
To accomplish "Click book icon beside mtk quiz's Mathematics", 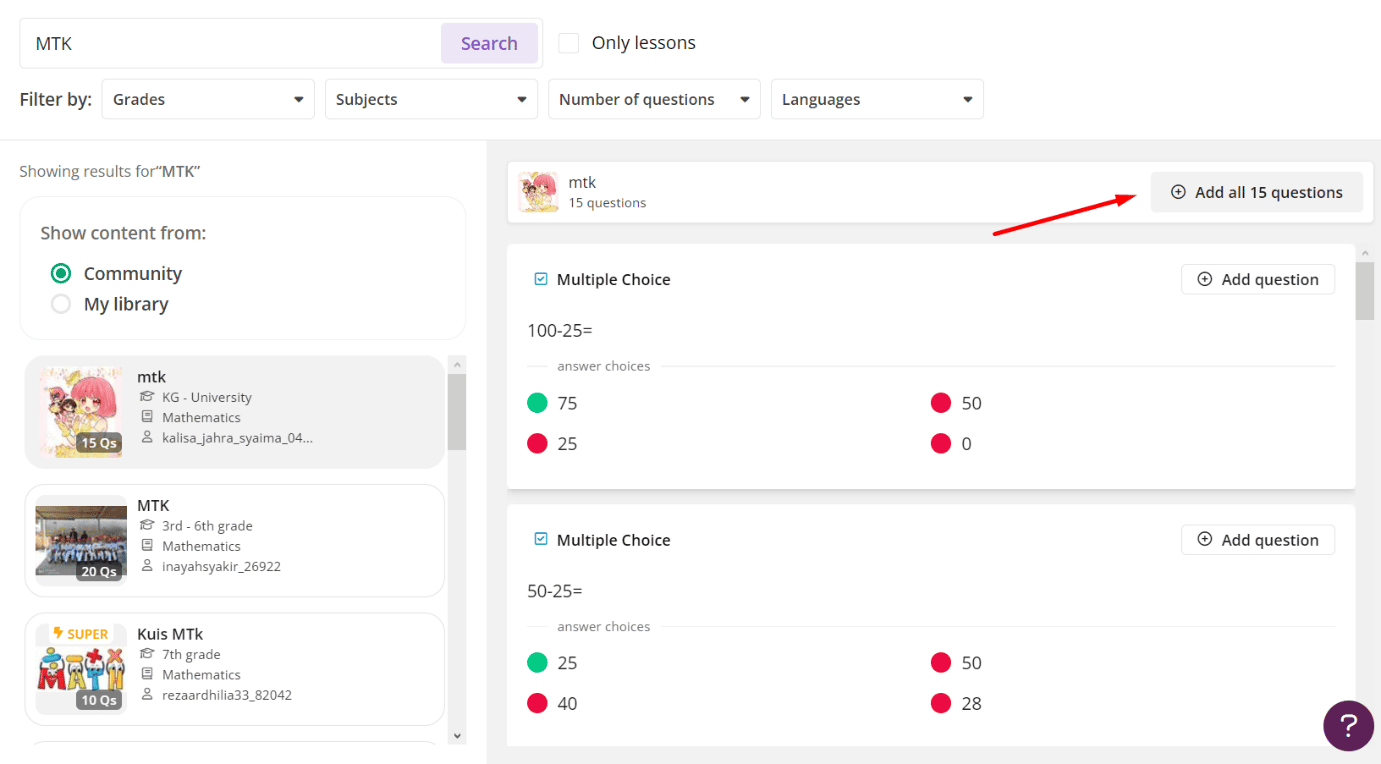I will point(147,417).
